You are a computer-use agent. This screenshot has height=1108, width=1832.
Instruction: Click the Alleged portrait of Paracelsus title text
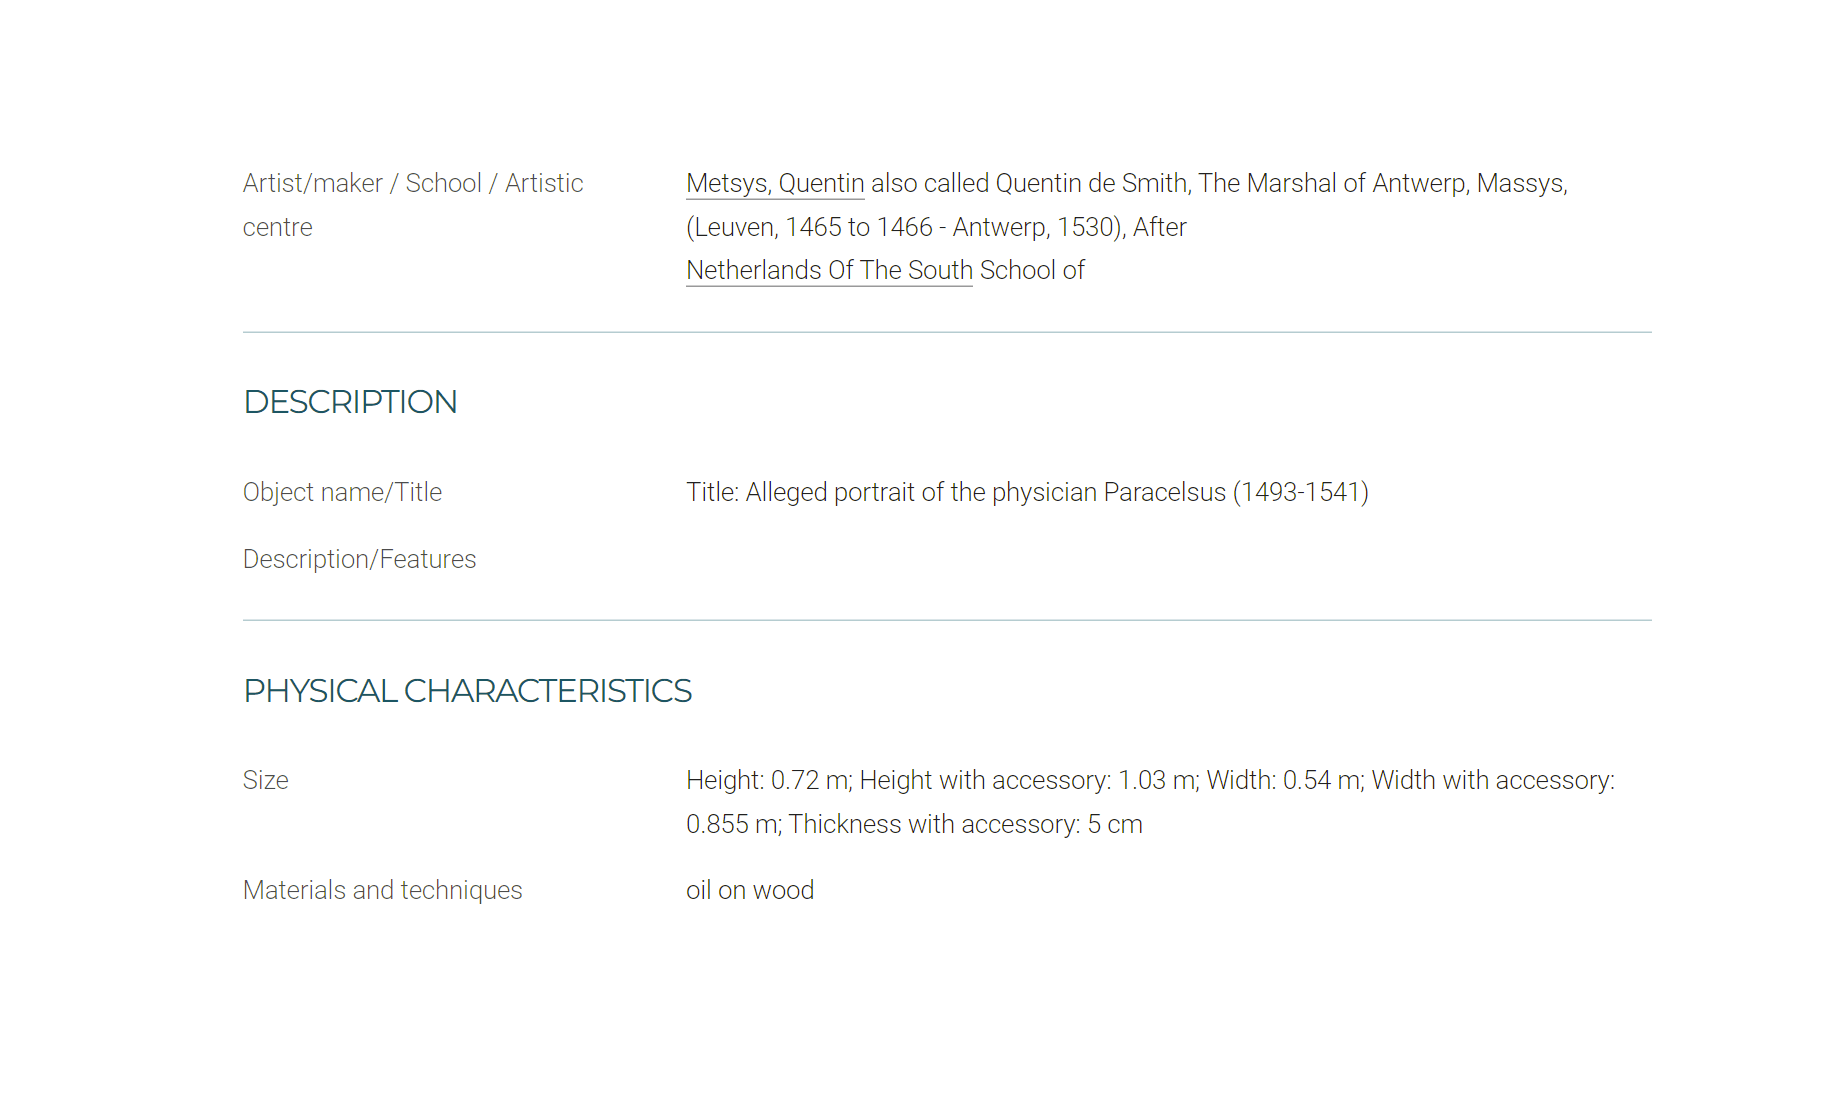1027,492
